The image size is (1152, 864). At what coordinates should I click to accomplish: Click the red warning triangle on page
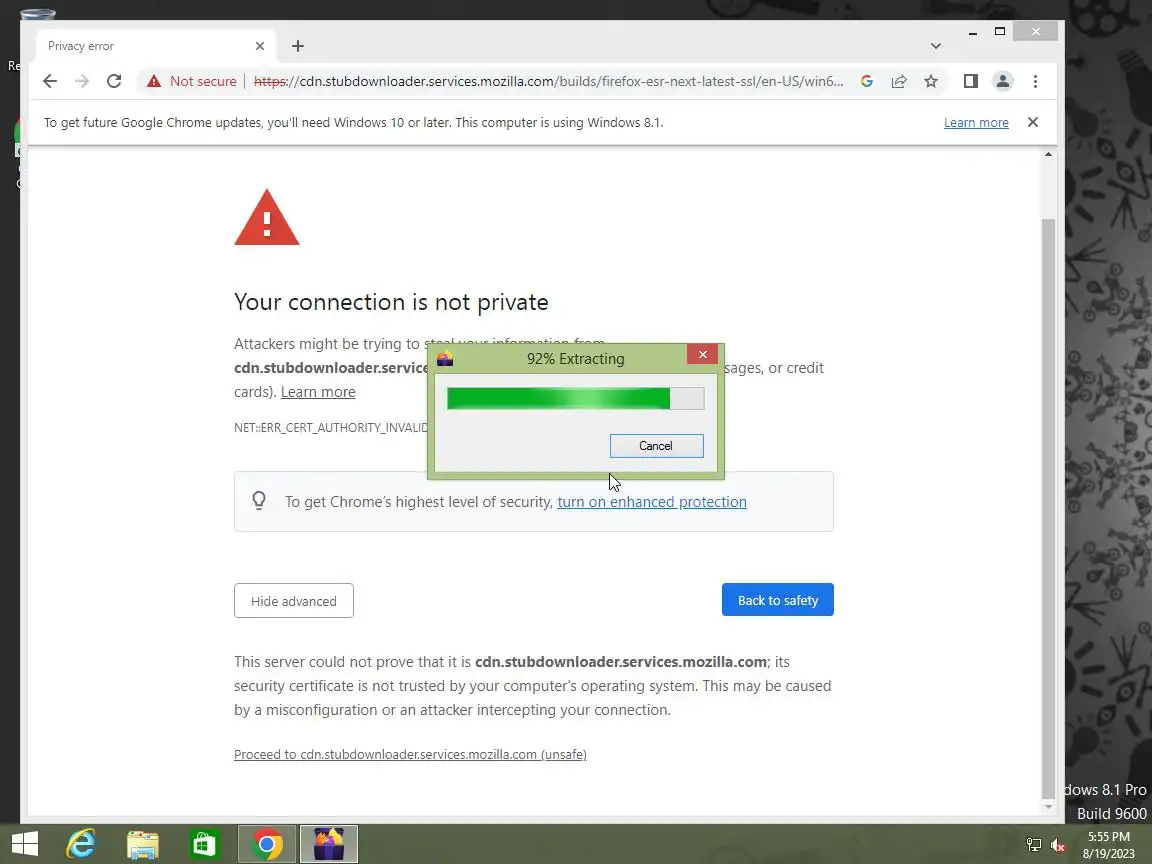tap(267, 217)
